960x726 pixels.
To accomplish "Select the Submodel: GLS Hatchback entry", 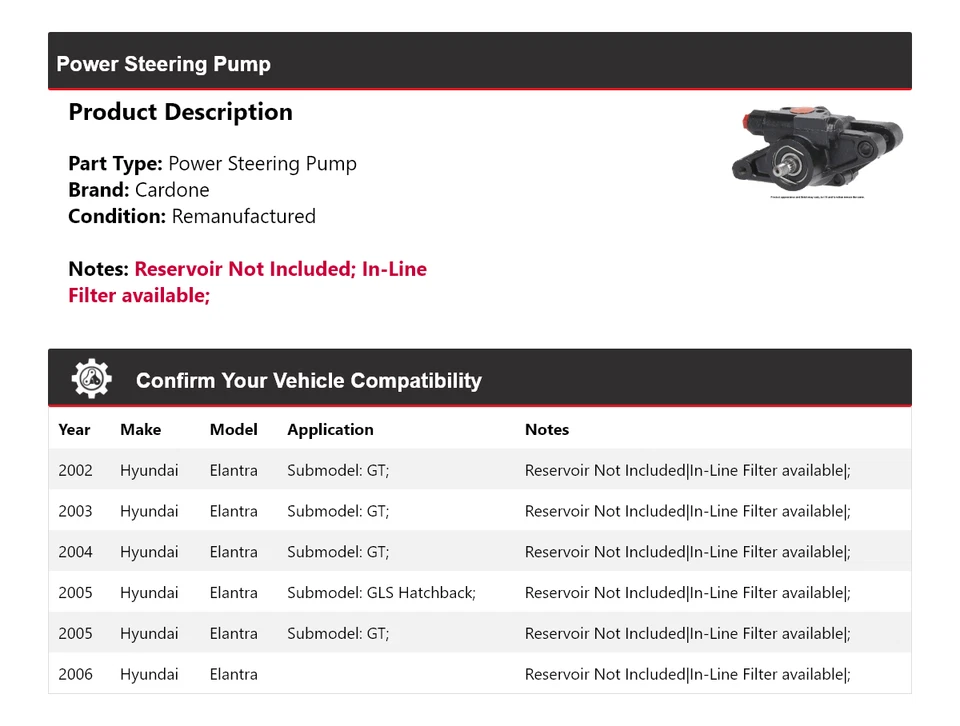I will pos(381,593).
